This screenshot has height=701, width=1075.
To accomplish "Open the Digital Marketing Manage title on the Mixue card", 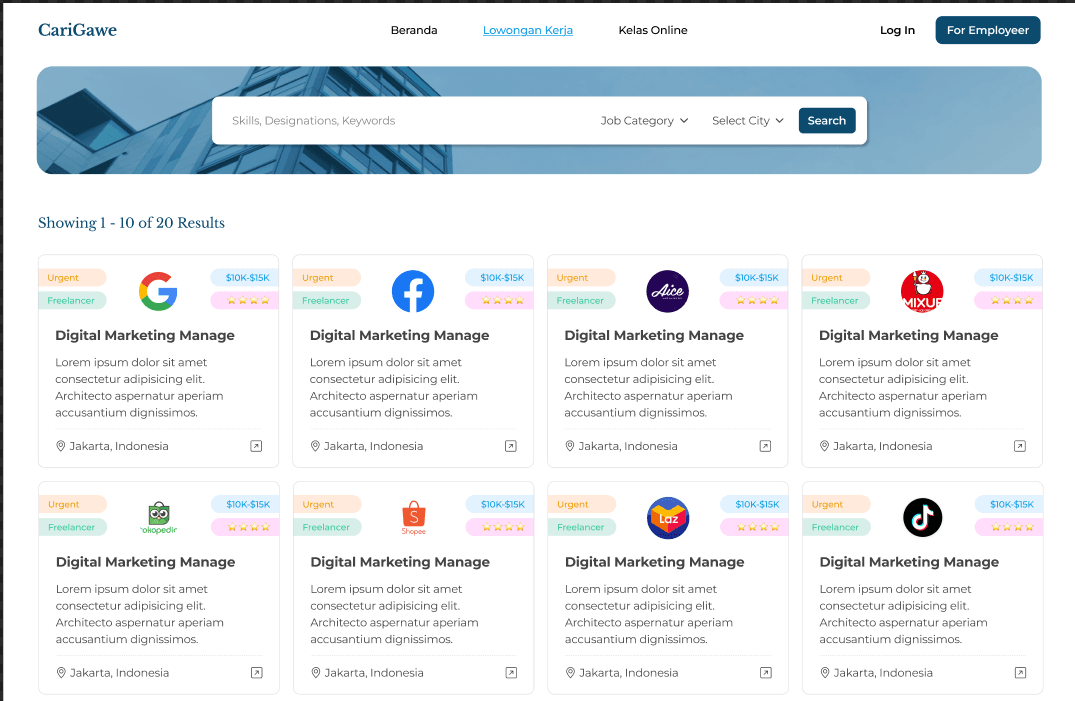I will (x=909, y=335).
